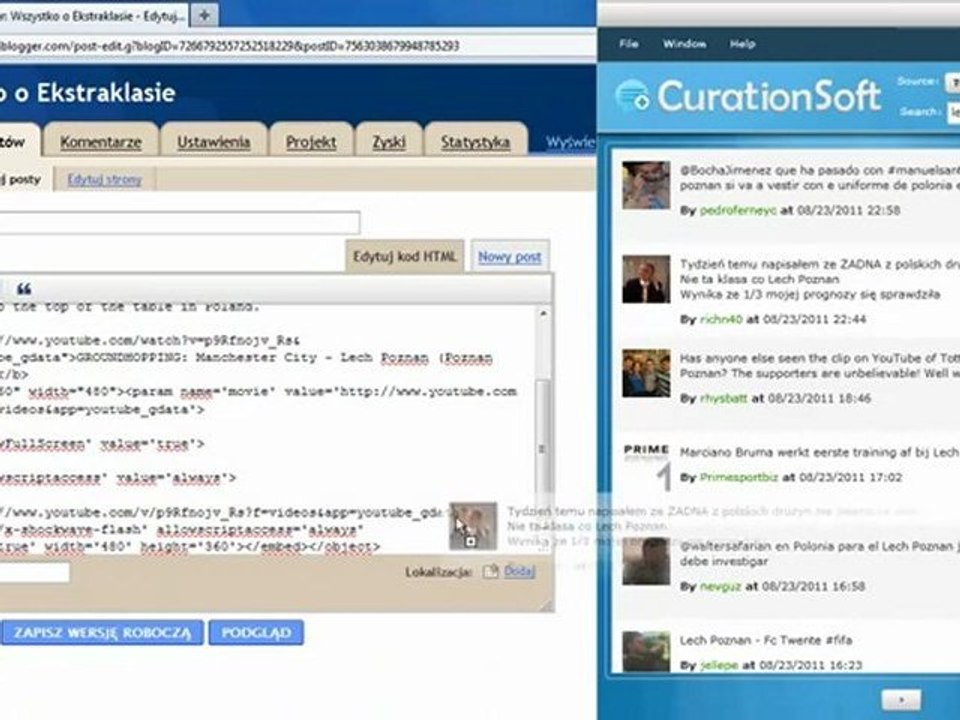Switch to the Zyski tab
Screen dimensions: 960x720
[389, 142]
